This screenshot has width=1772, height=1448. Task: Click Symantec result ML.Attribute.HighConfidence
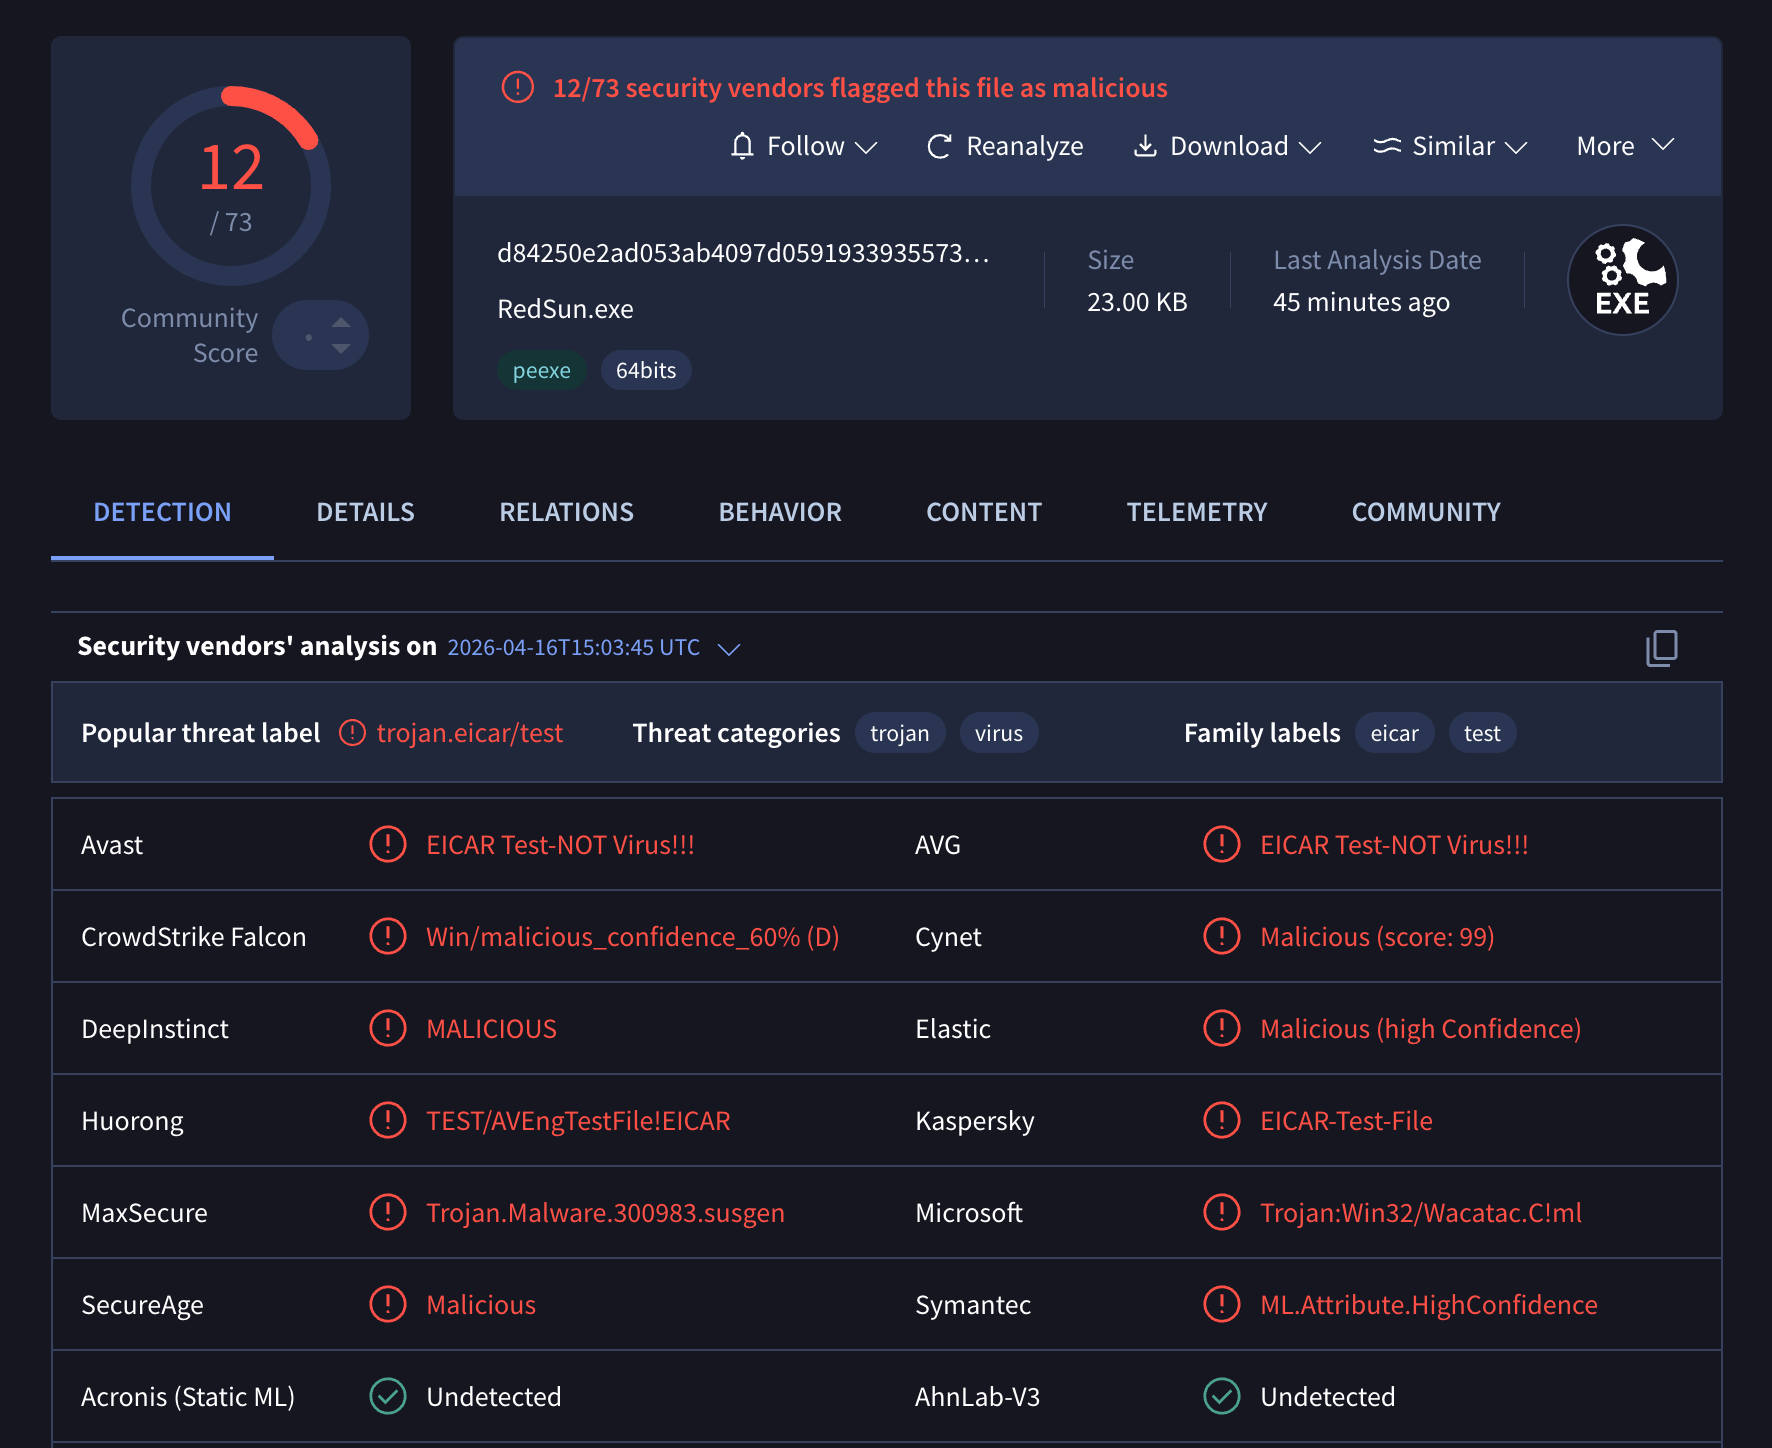click(1429, 1304)
